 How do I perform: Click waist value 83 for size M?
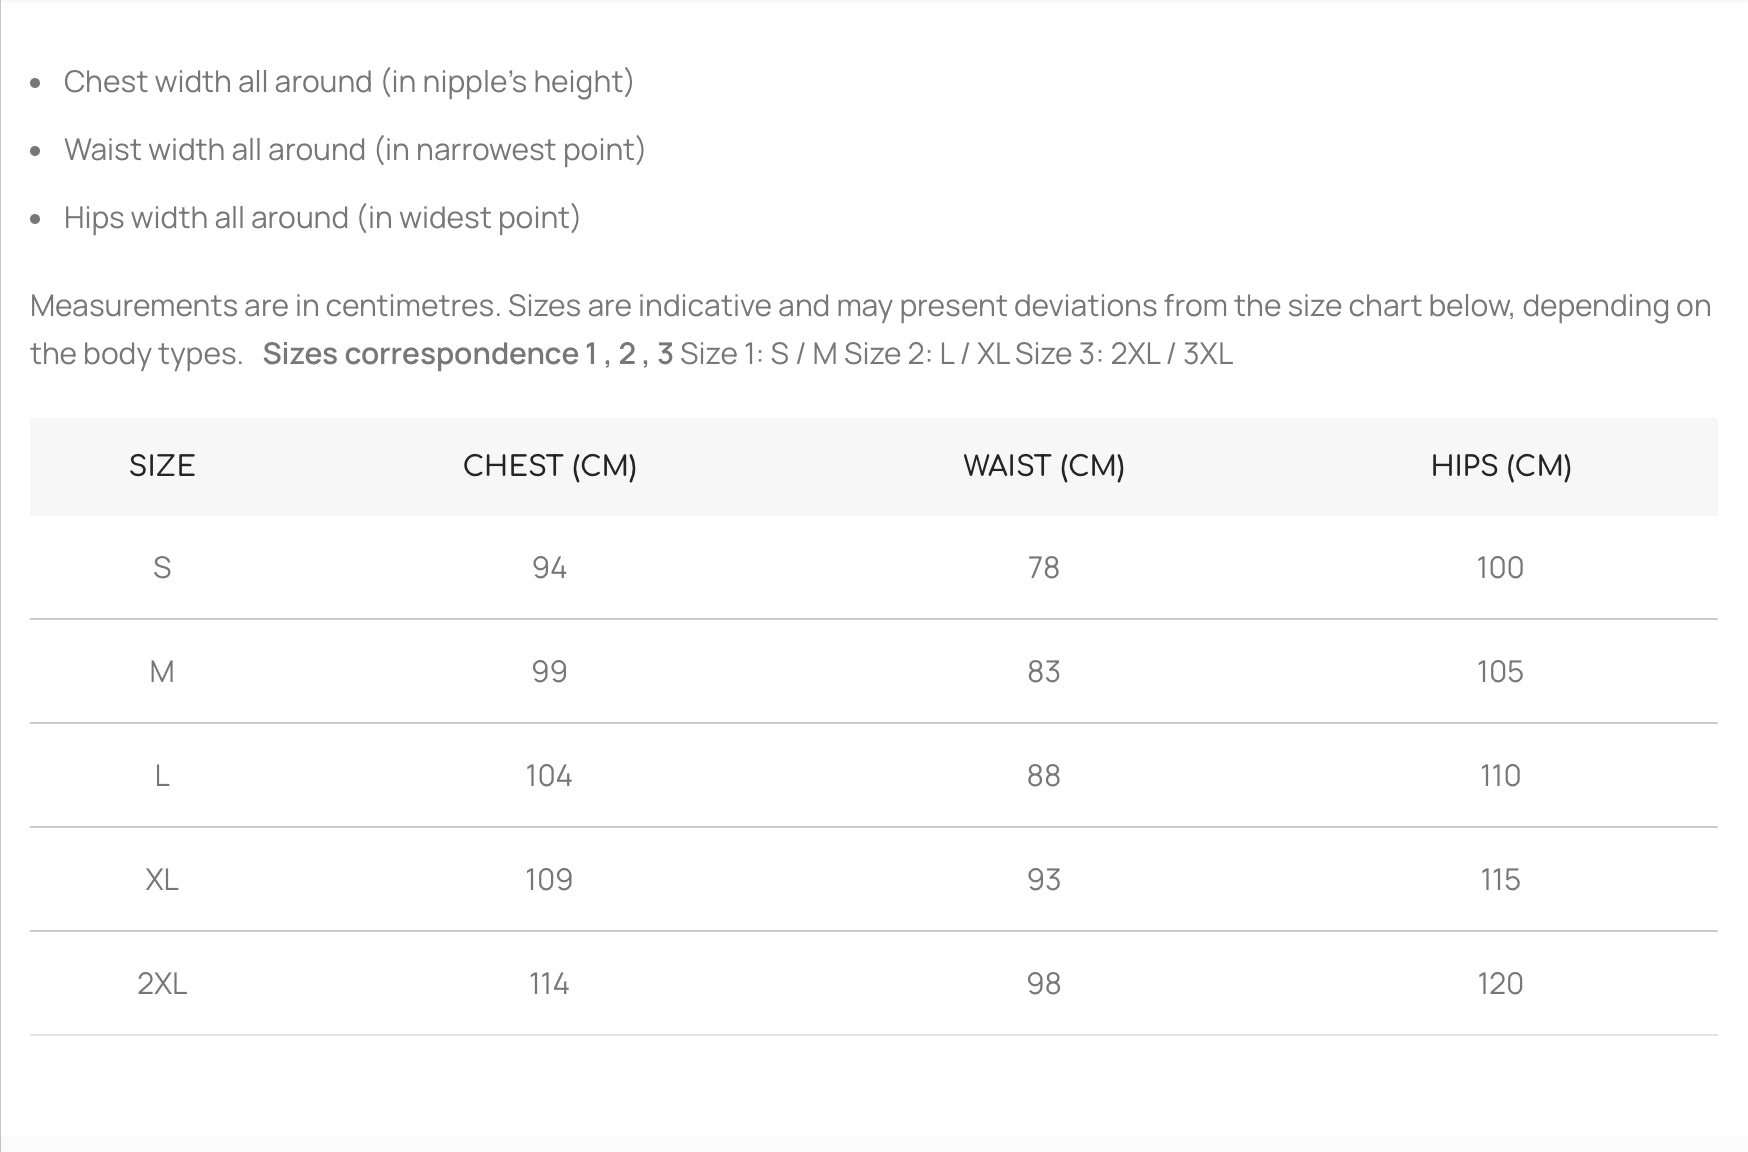(1044, 672)
